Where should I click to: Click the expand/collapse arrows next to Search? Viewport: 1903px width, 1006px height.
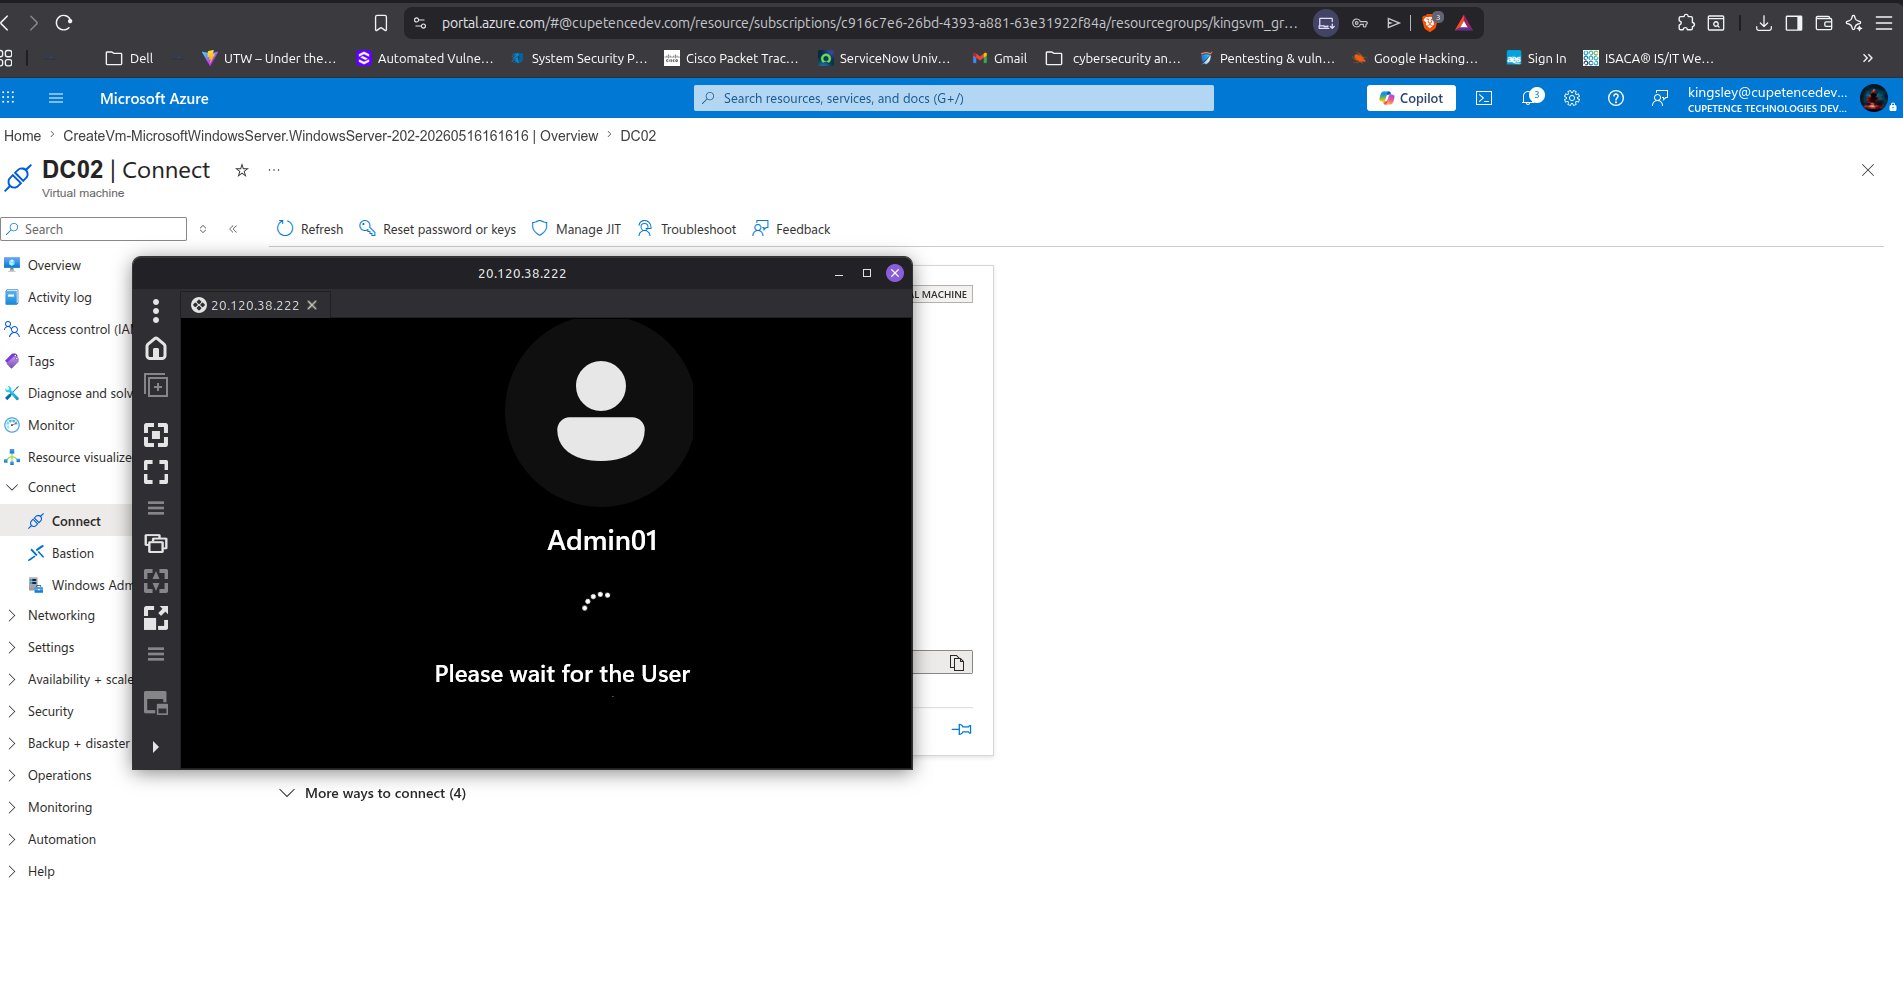(203, 229)
